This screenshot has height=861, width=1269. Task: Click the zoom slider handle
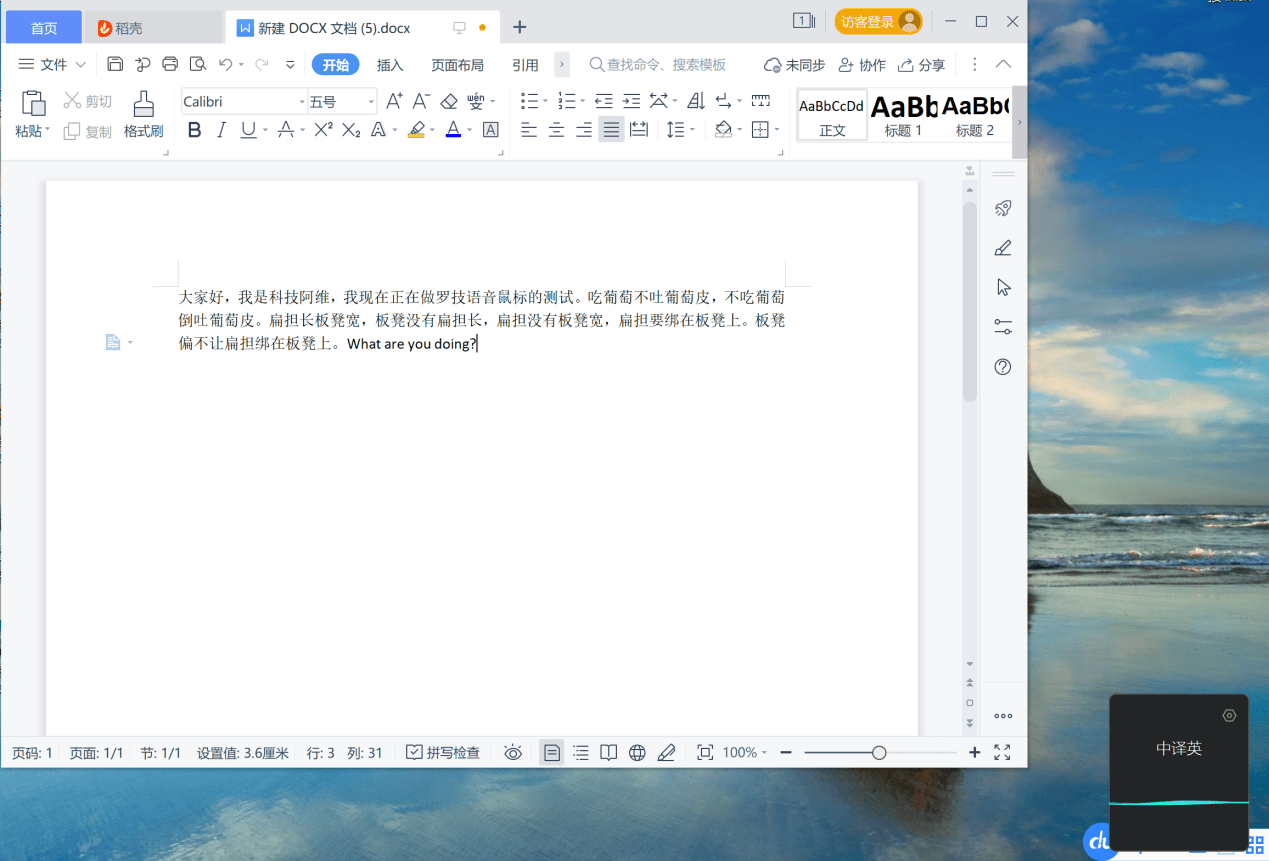879,753
